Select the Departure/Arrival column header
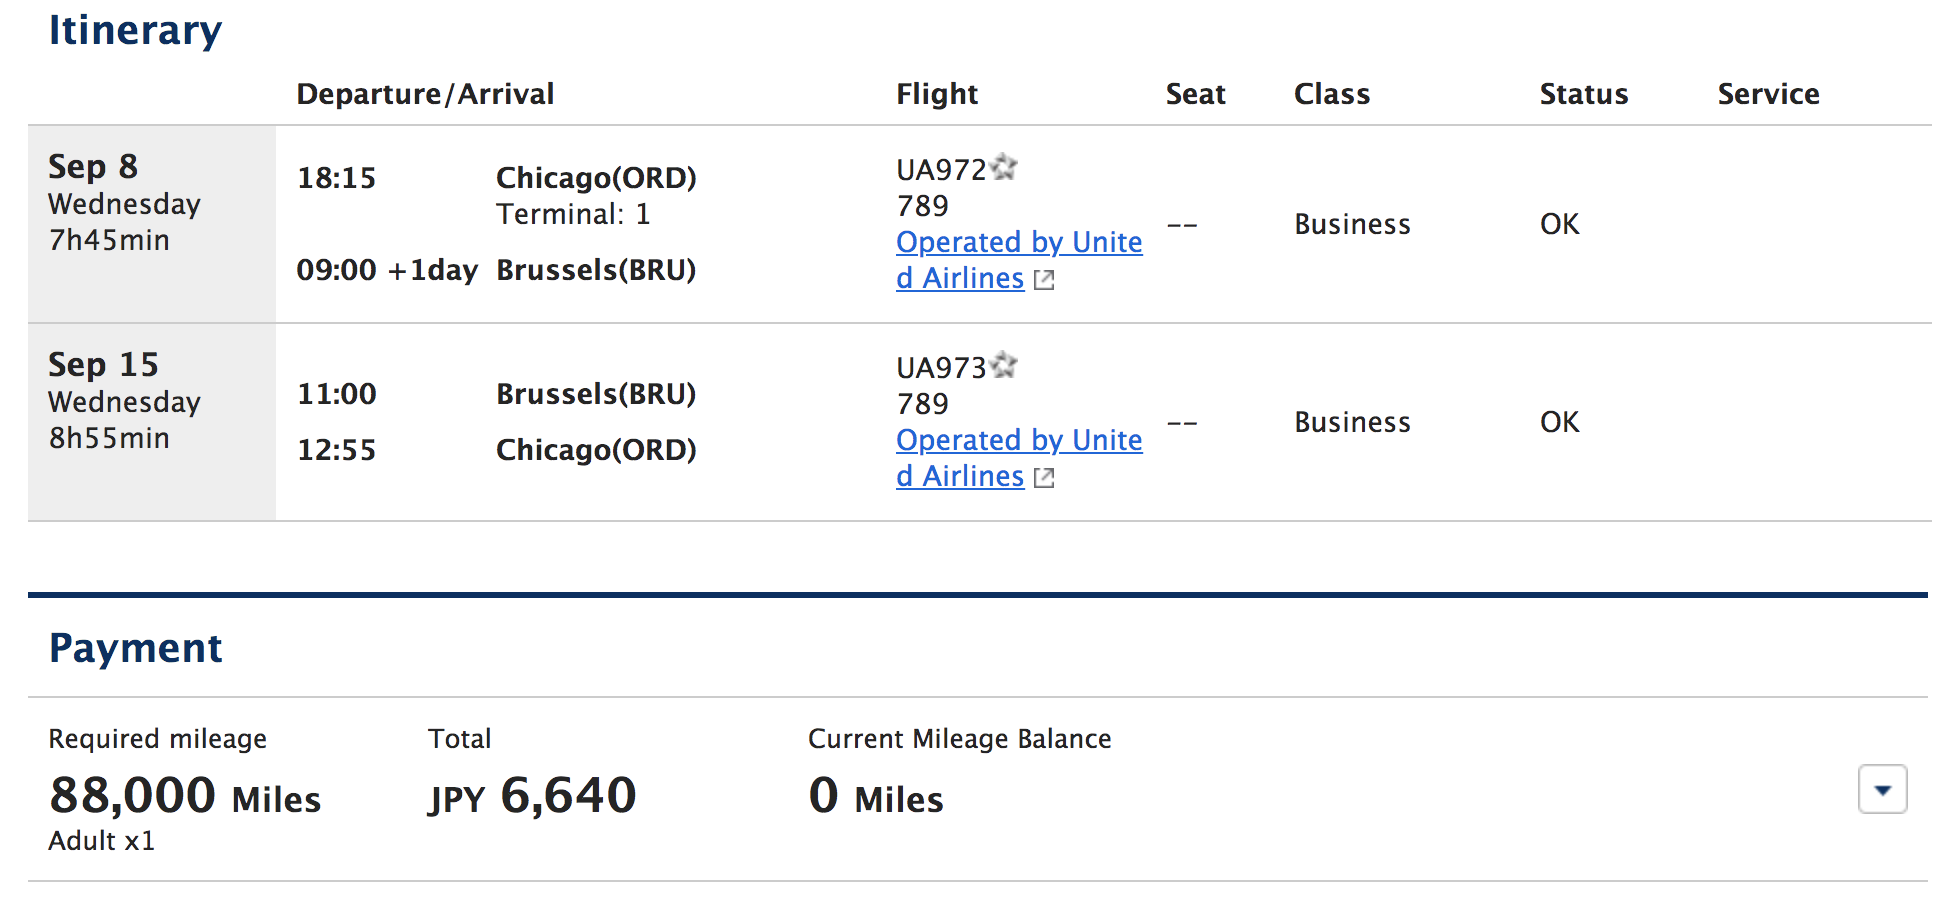Image resolution: width=1952 pixels, height=924 pixels. [425, 94]
